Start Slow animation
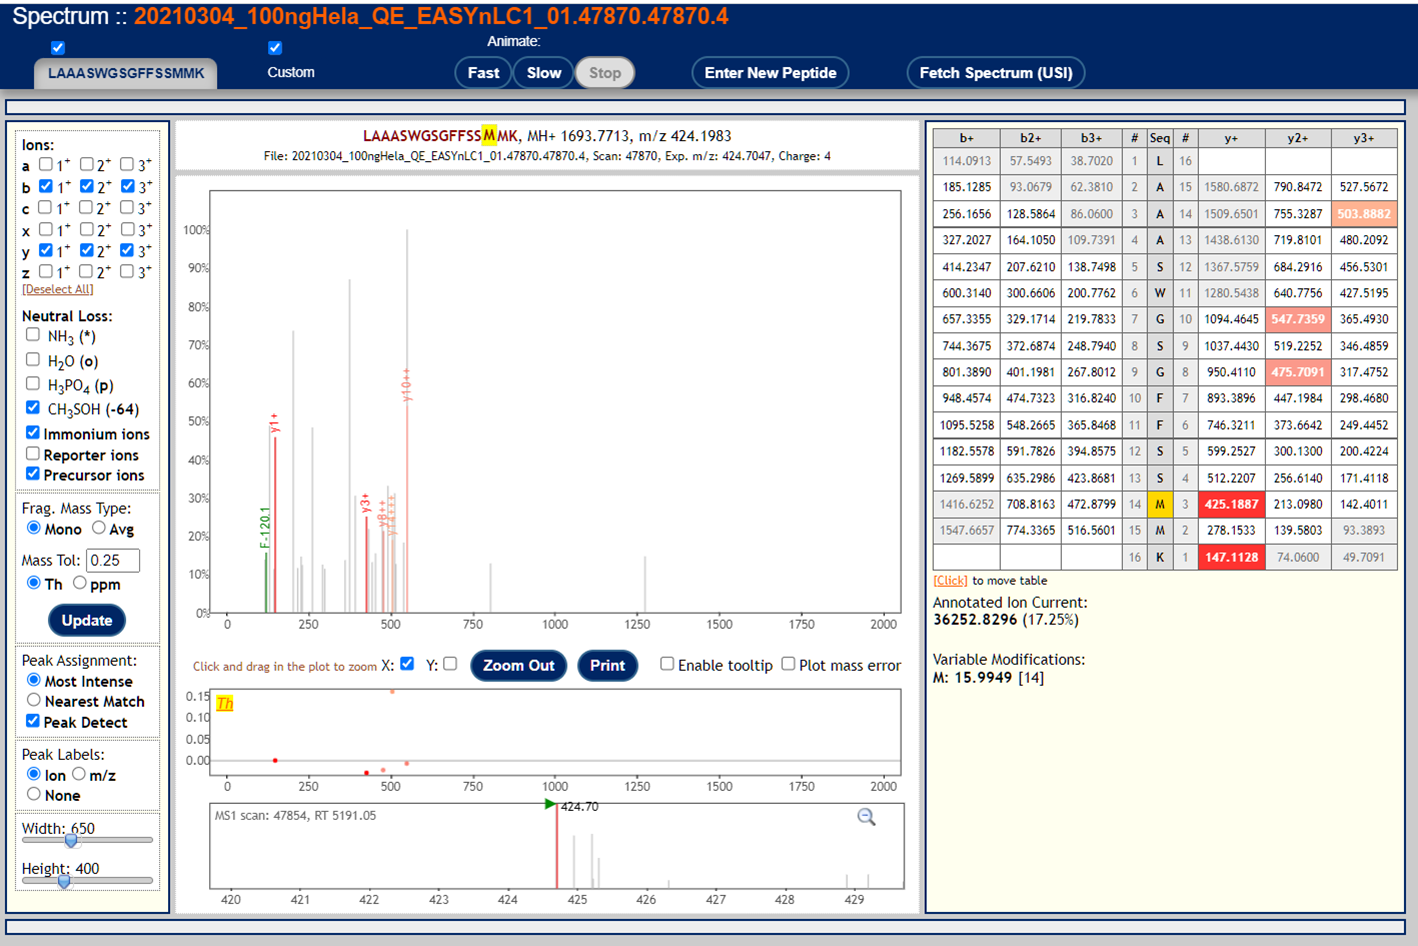1418x946 pixels. 544,73
